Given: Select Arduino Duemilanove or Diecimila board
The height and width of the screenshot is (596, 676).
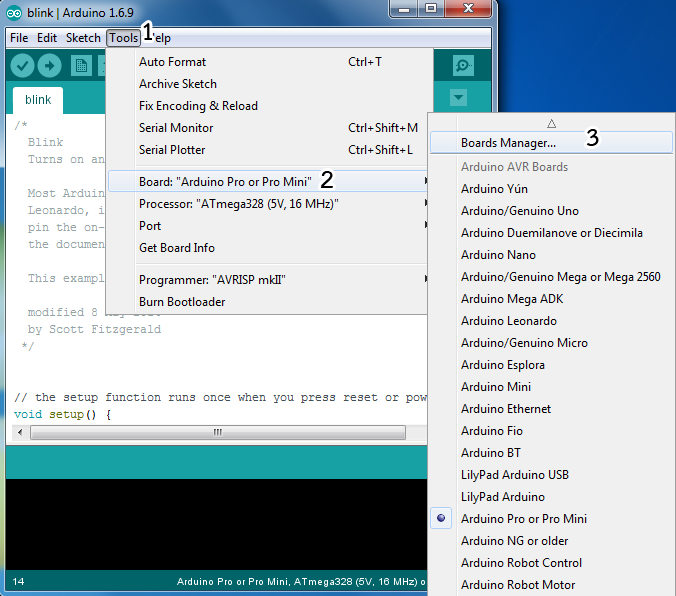Looking at the screenshot, I should pos(551,233).
